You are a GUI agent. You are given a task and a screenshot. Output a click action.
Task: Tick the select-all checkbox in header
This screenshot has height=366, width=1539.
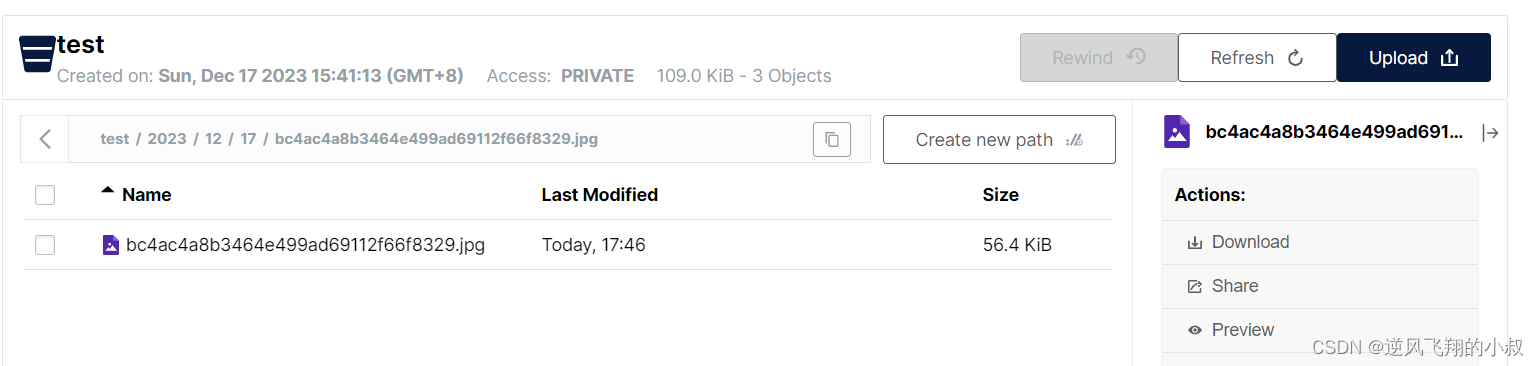click(x=45, y=195)
